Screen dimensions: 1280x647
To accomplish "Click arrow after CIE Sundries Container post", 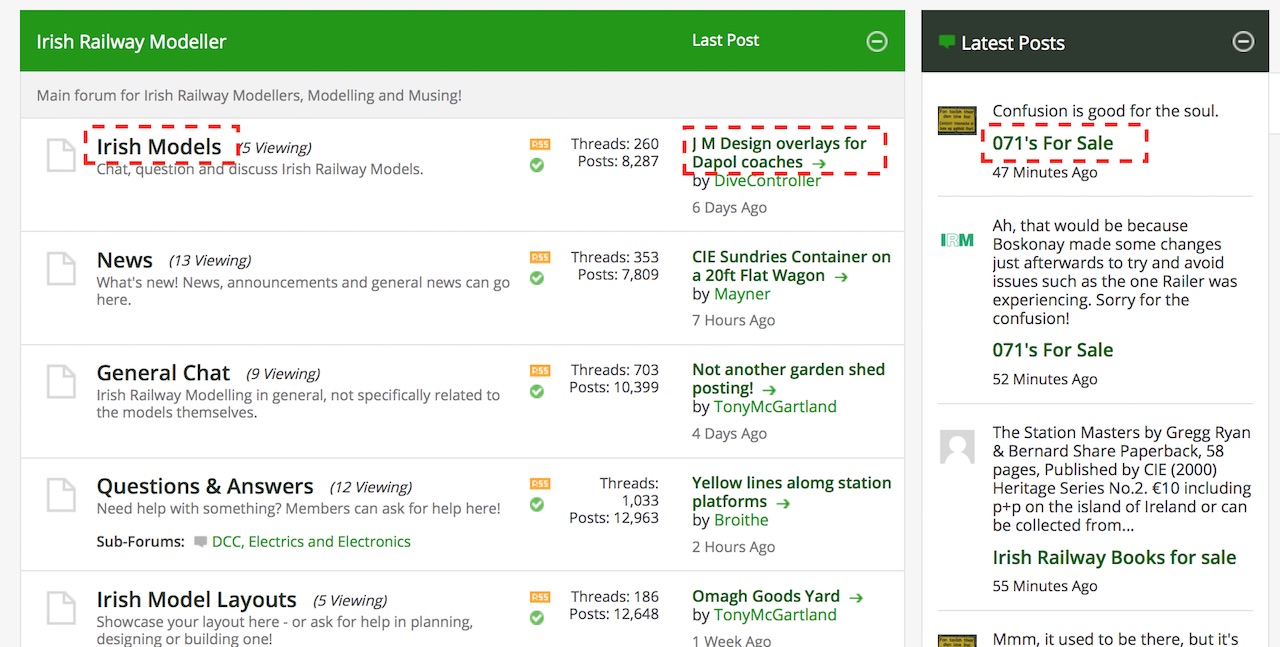I will [841, 277].
